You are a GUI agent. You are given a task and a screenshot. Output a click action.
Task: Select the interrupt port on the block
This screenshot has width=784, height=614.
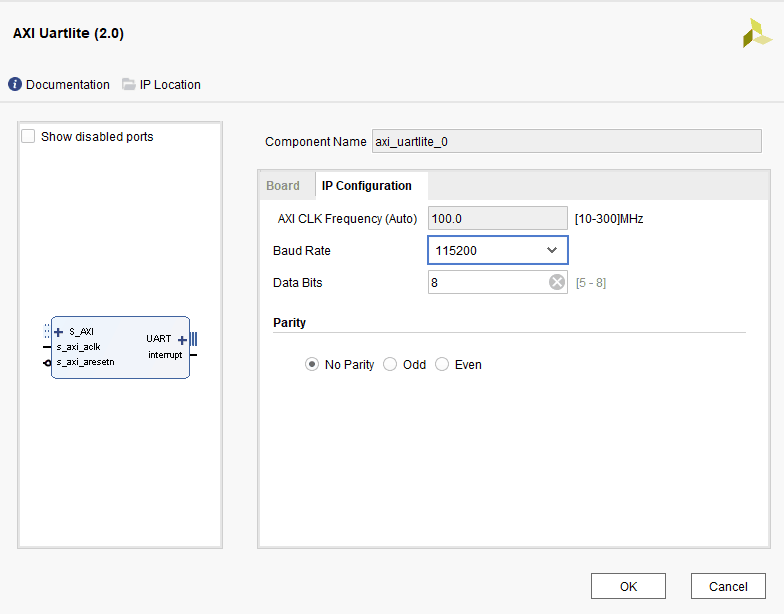coord(165,355)
